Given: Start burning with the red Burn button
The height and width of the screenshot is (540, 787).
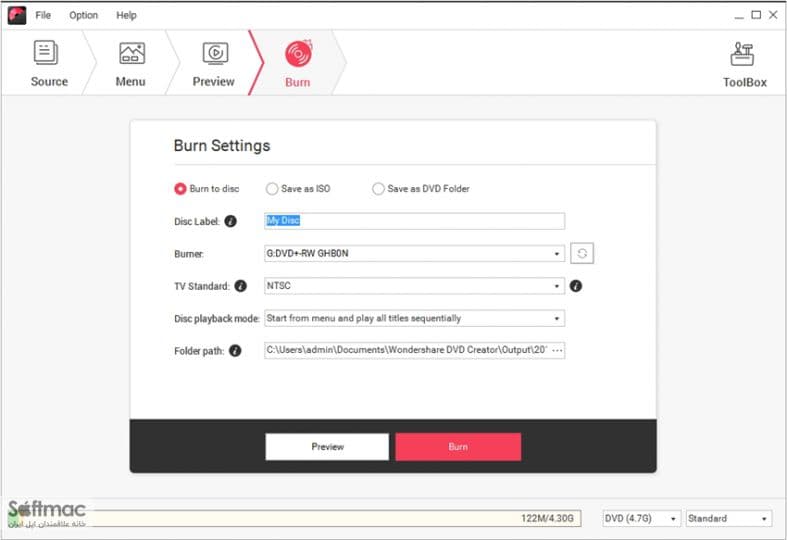Looking at the screenshot, I should point(458,447).
